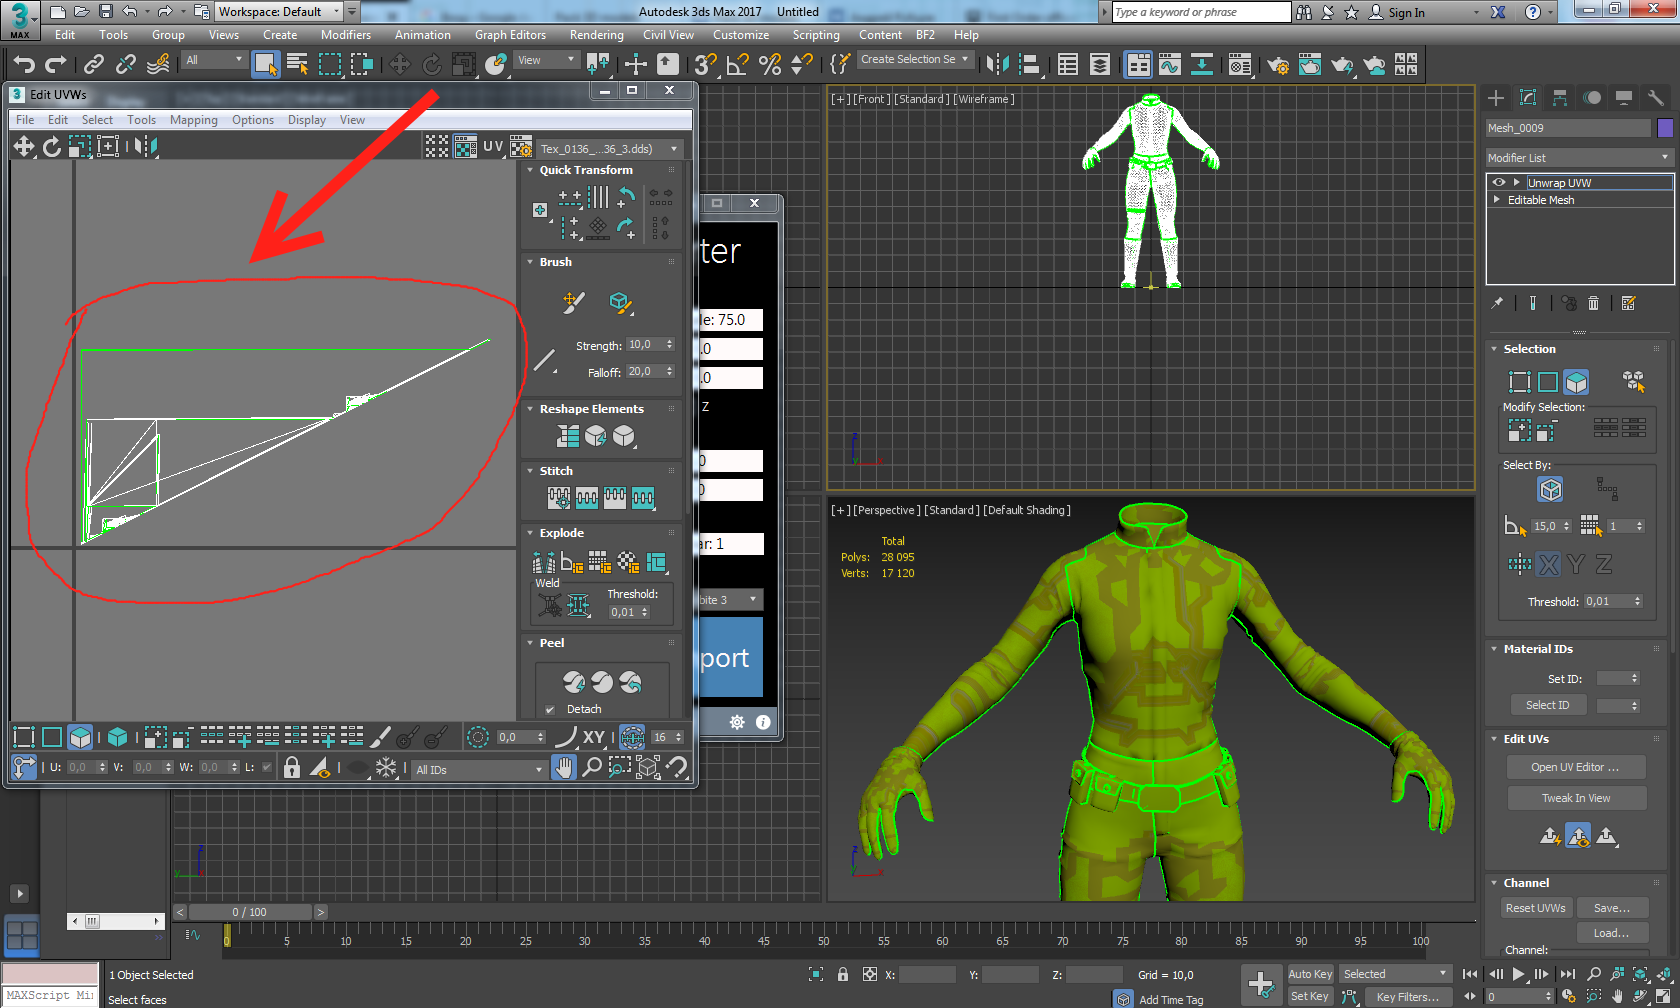Open the All IDs dropdown in Edit UVWs

coord(479,769)
